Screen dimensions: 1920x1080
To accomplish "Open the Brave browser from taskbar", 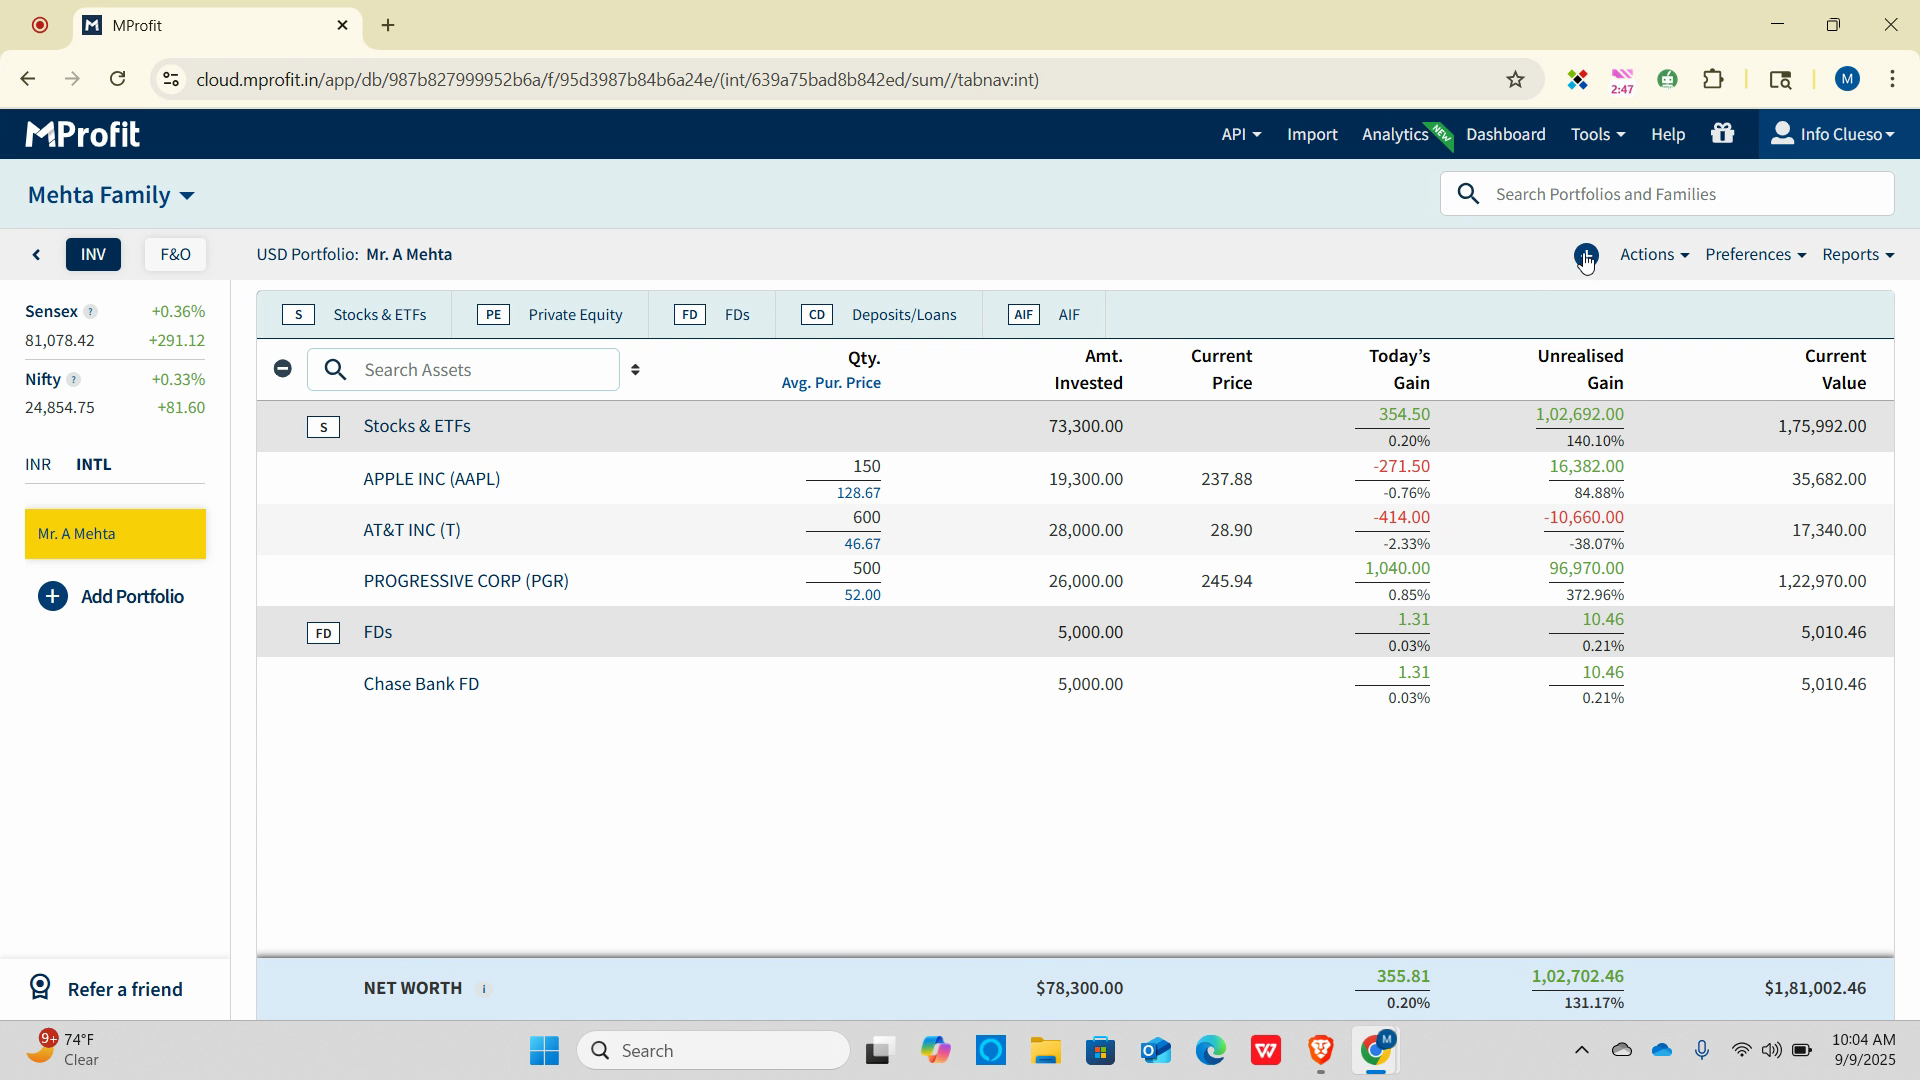I will tap(1320, 1051).
